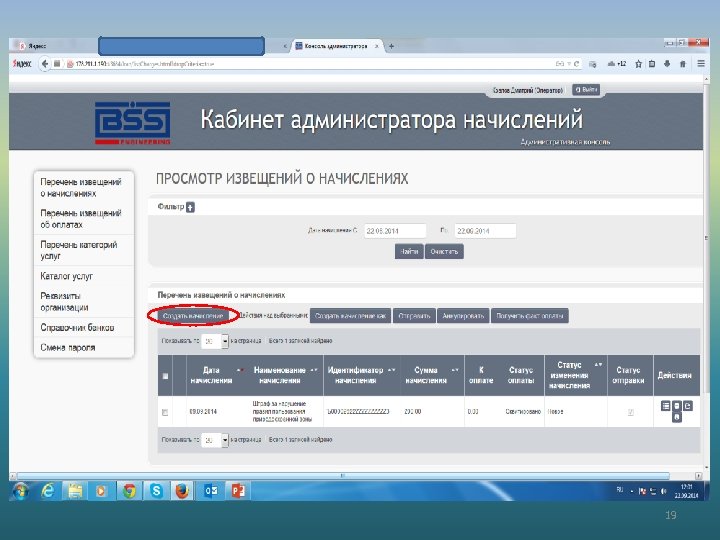Switch to Firefox in the taskbar

(182, 491)
